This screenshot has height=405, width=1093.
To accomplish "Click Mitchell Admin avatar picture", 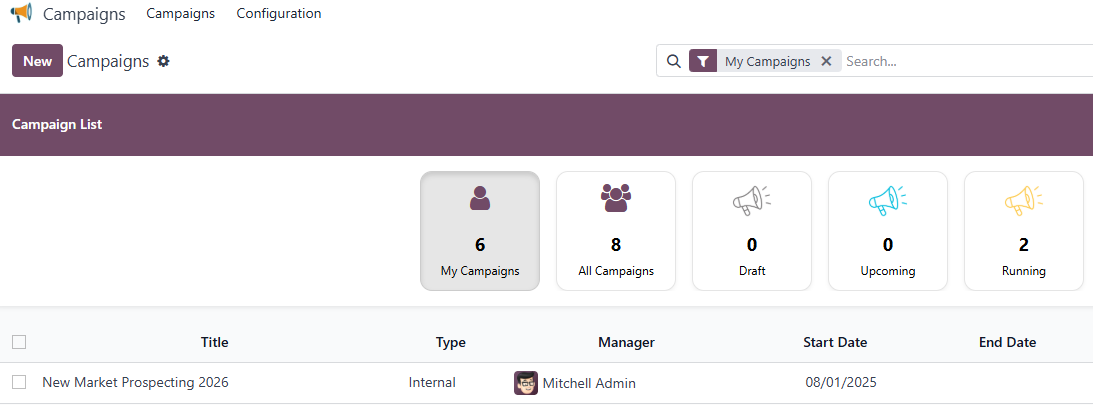I will (526, 383).
